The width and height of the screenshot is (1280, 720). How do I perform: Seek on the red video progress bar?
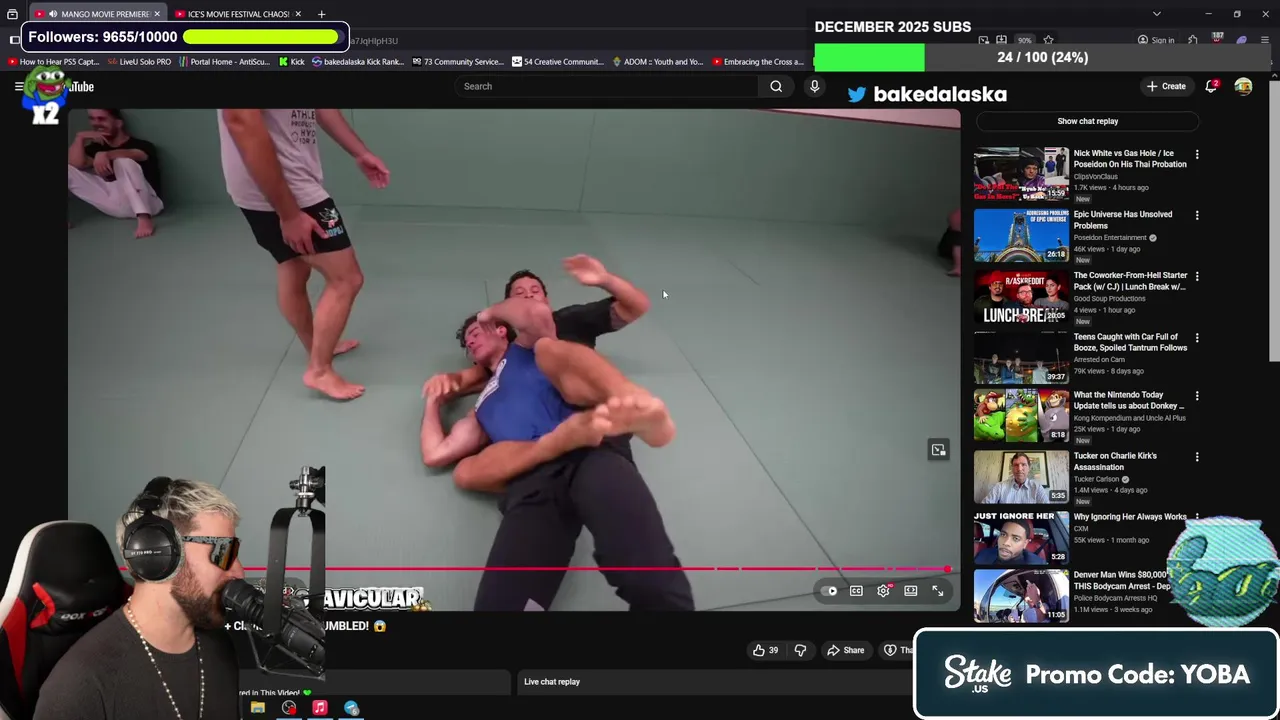click(534, 569)
